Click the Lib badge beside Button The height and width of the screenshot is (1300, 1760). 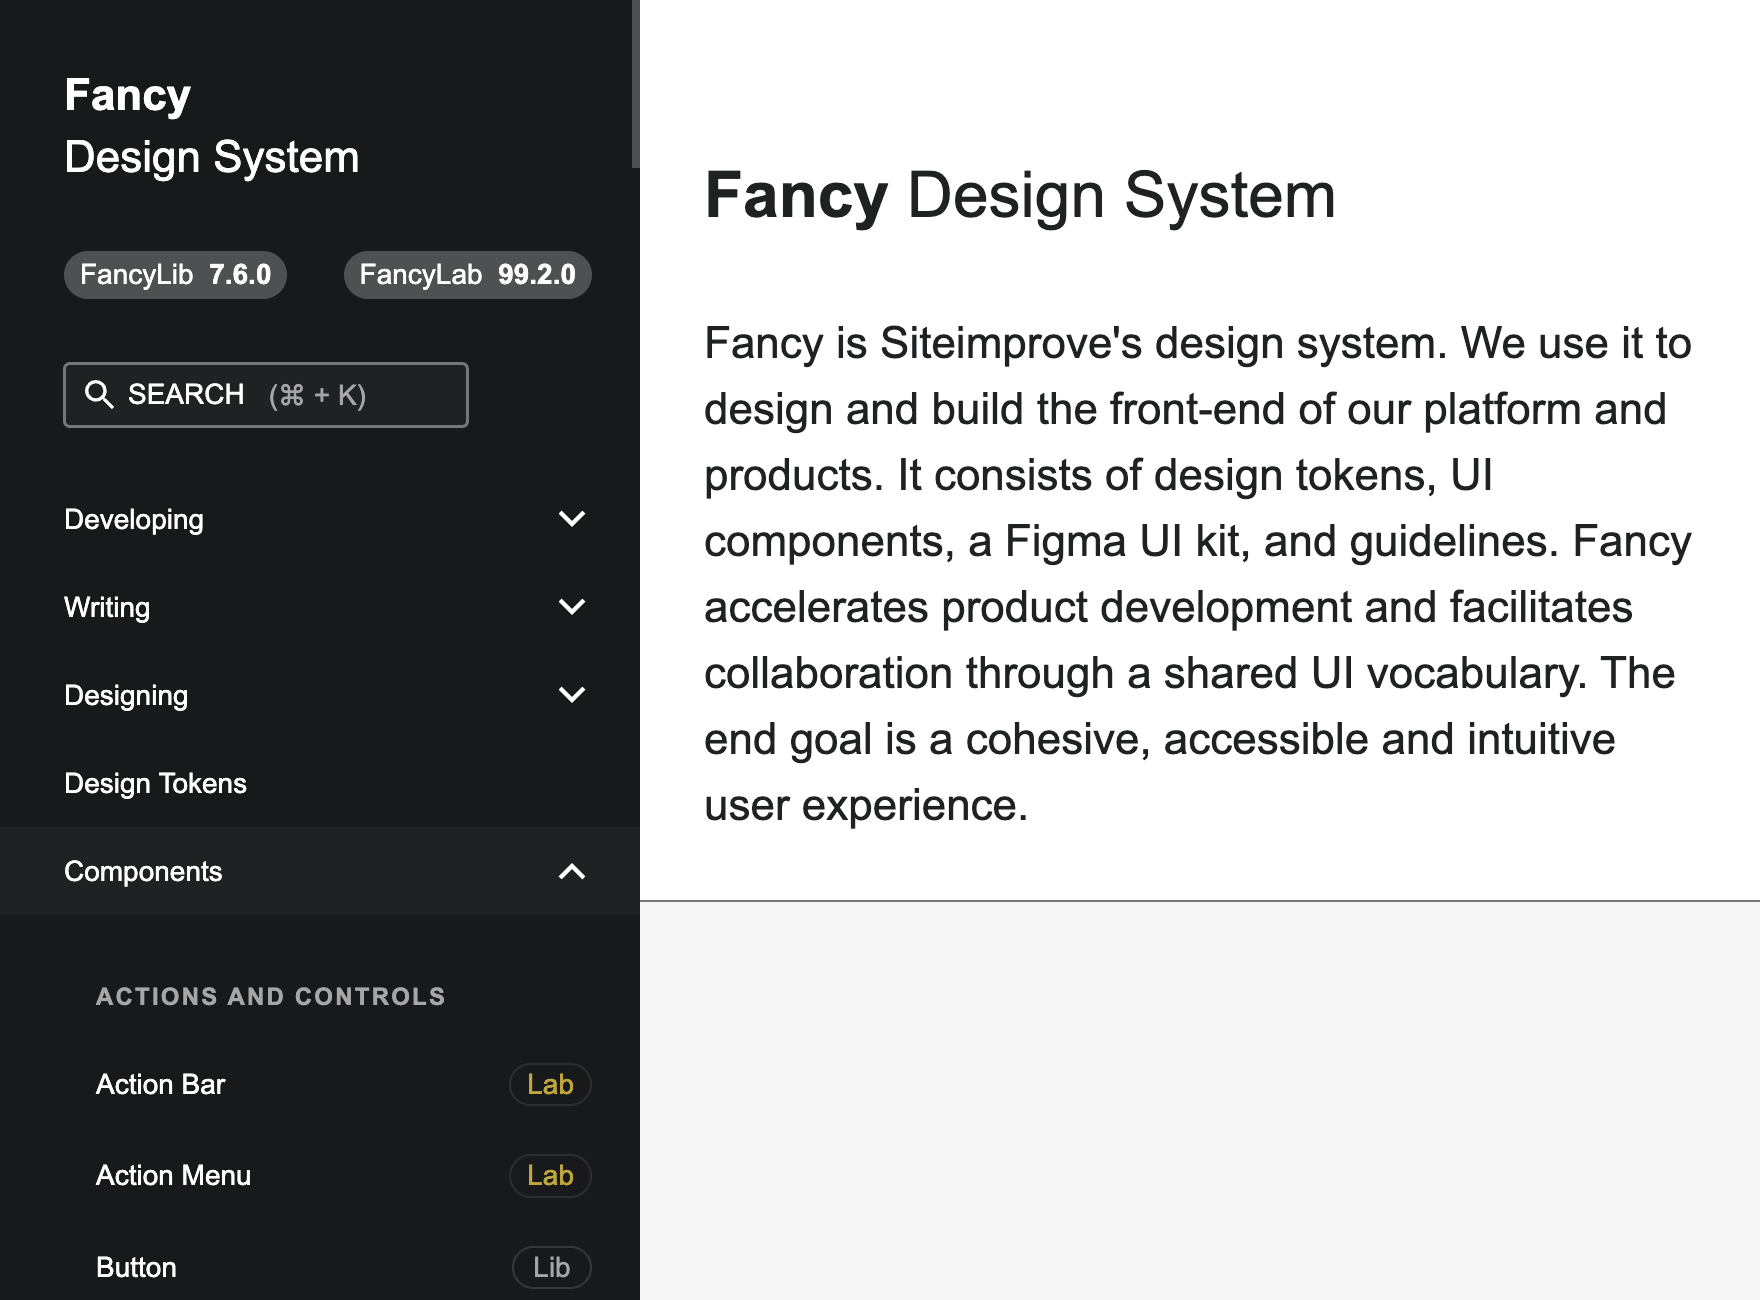pos(551,1267)
